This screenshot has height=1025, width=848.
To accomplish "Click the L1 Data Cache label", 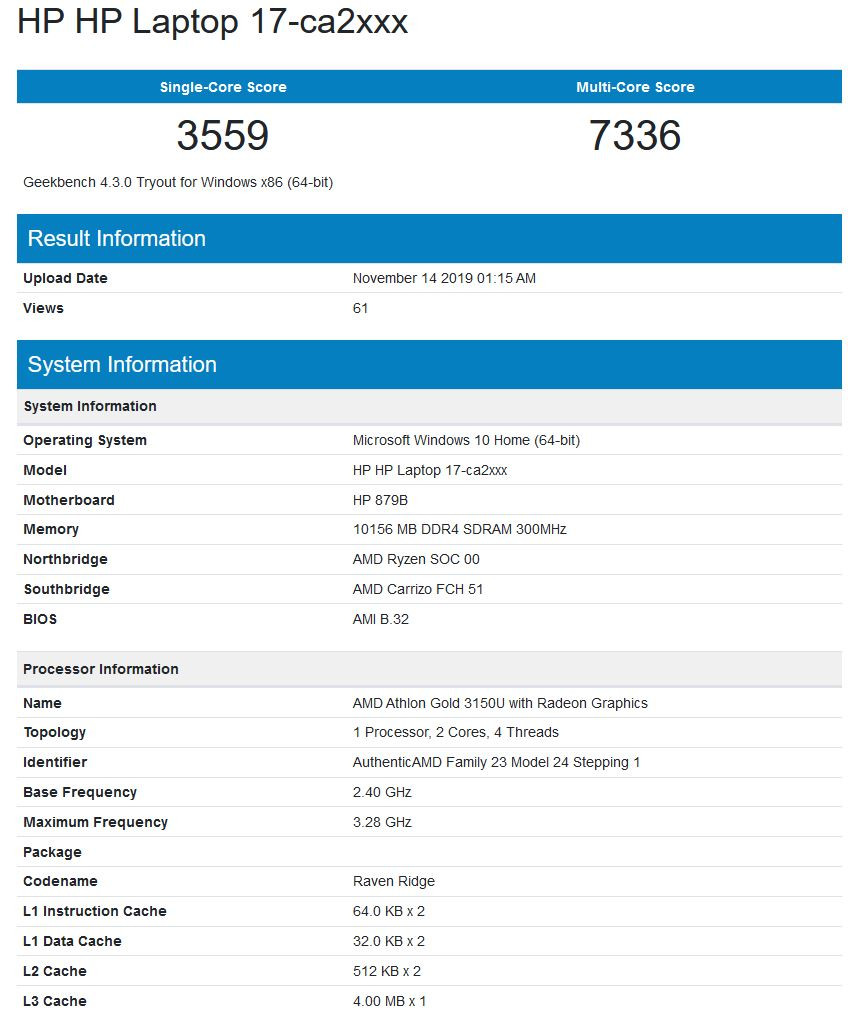I will (x=72, y=941).
